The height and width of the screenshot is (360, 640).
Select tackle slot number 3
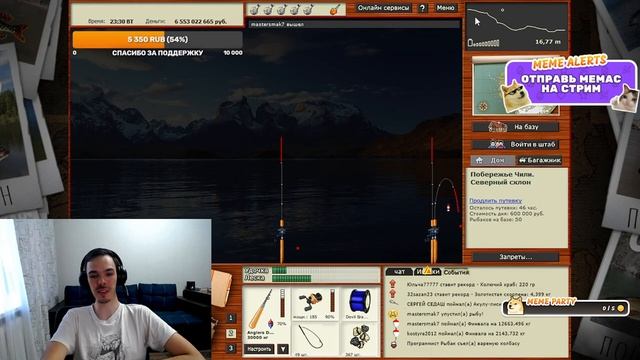pyautogui.click(x=231, y=348)
